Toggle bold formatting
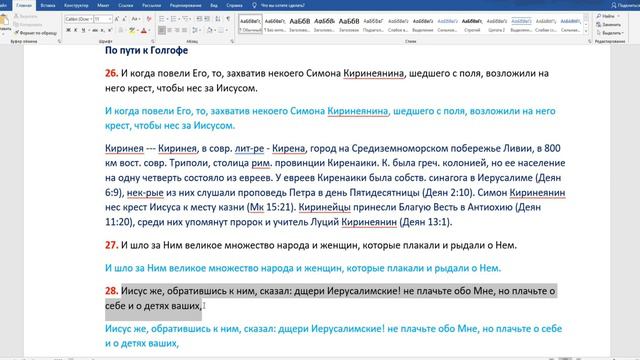This screenshot has height=360, width=640. (68, 30)
